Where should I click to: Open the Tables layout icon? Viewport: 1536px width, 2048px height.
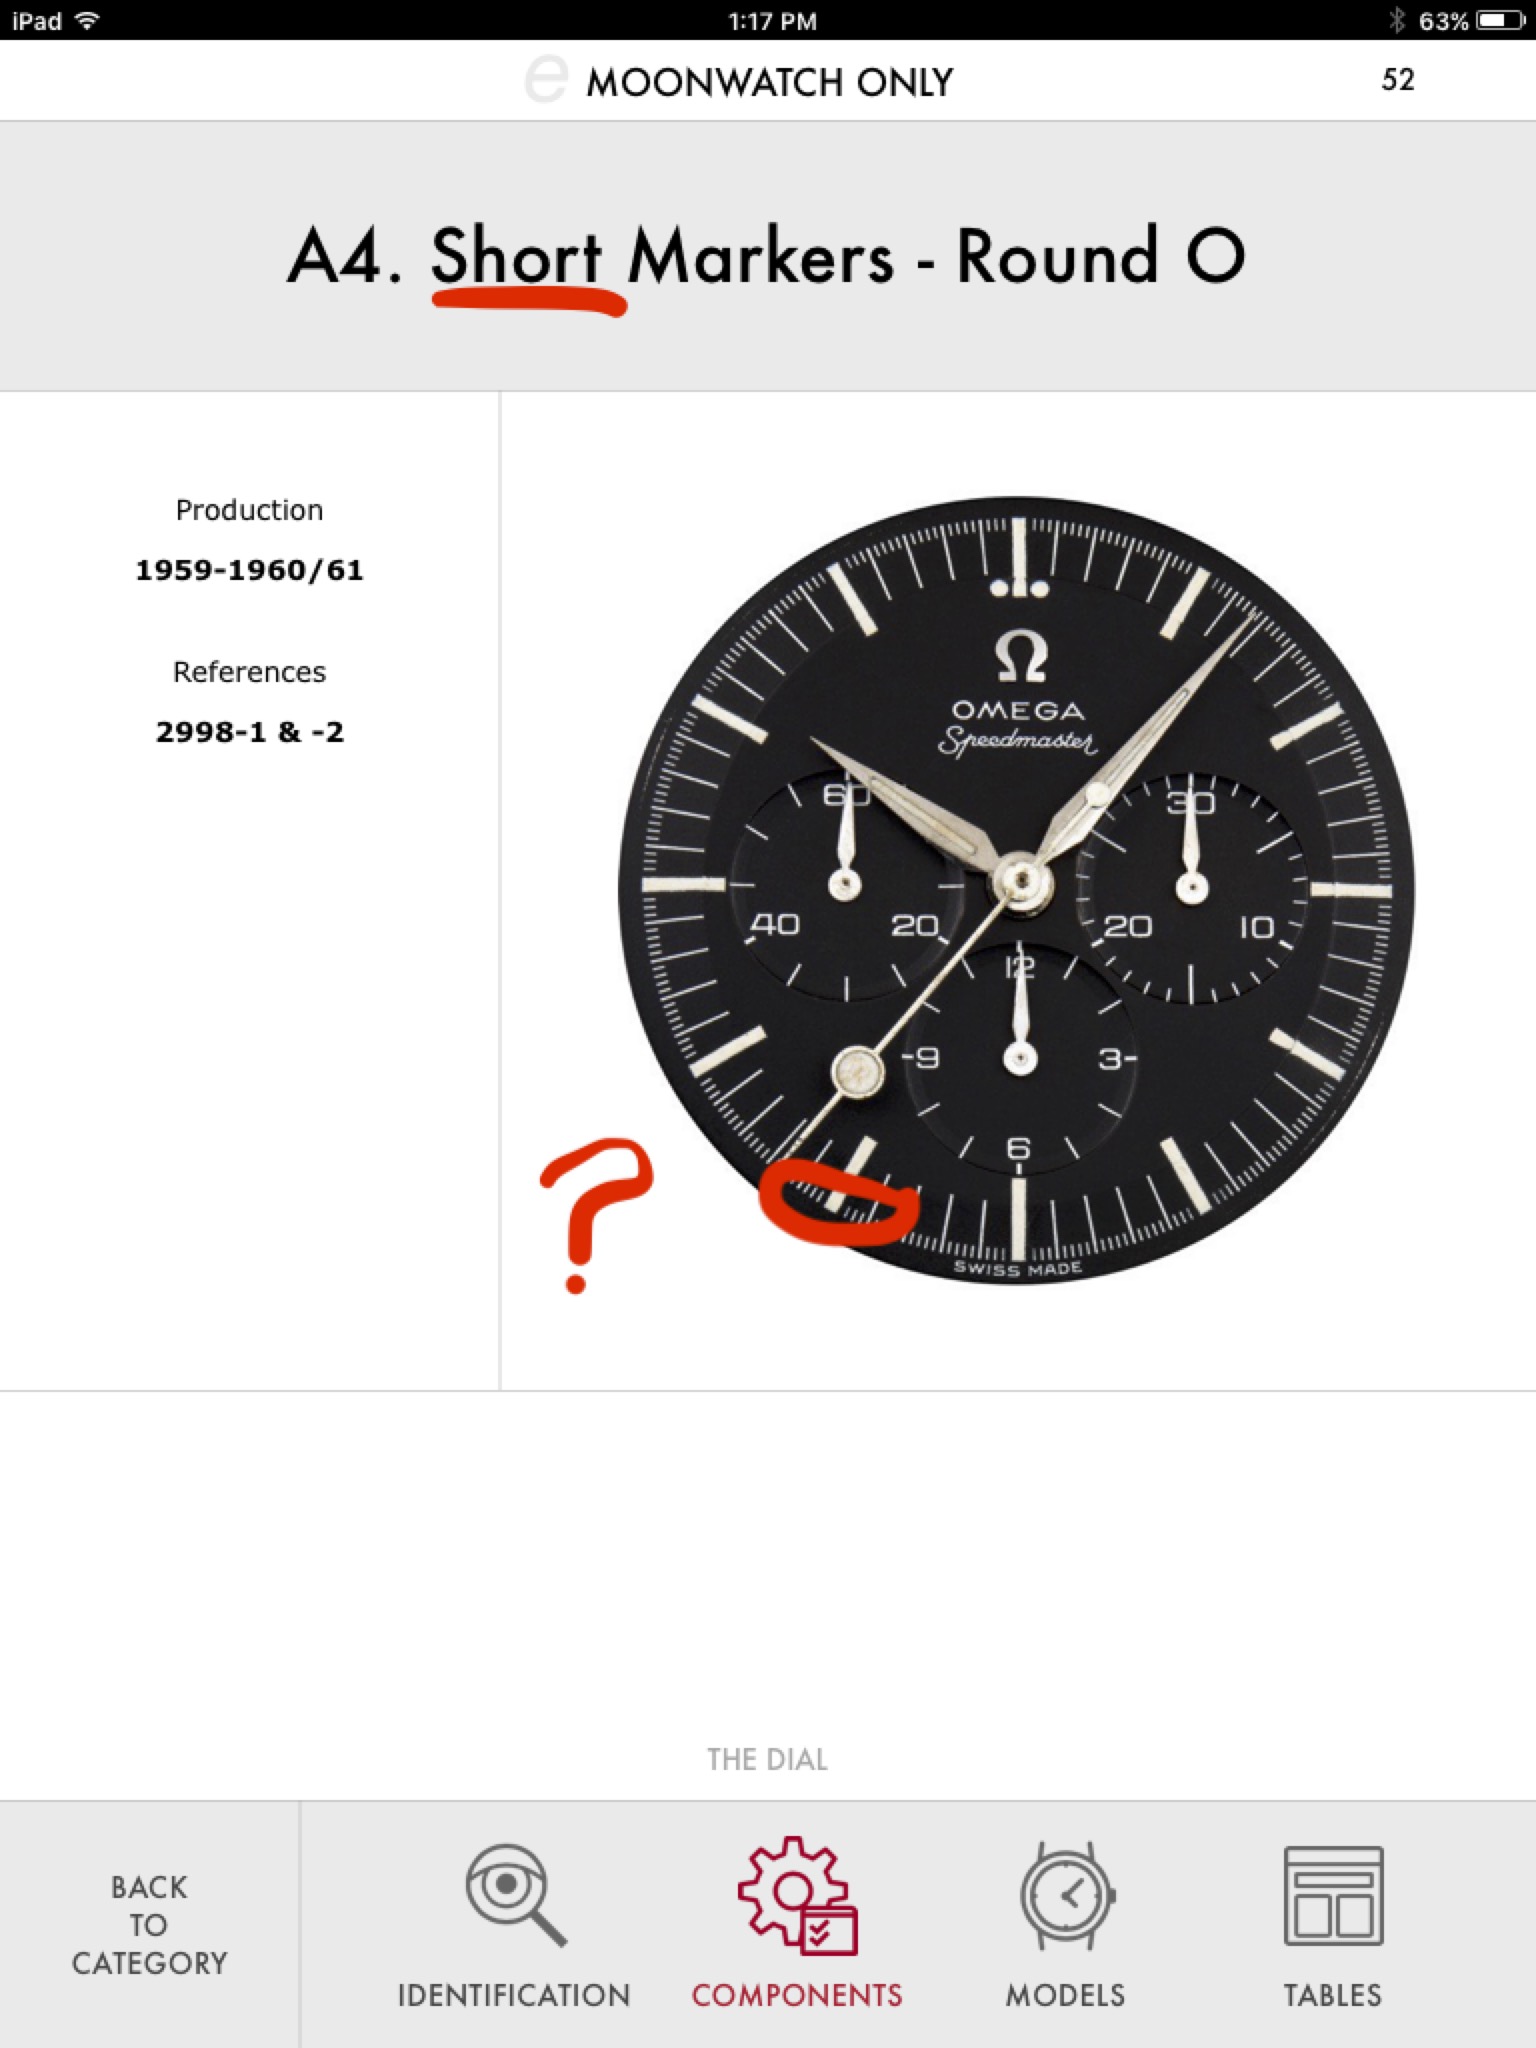[x=1333, y=1895]
